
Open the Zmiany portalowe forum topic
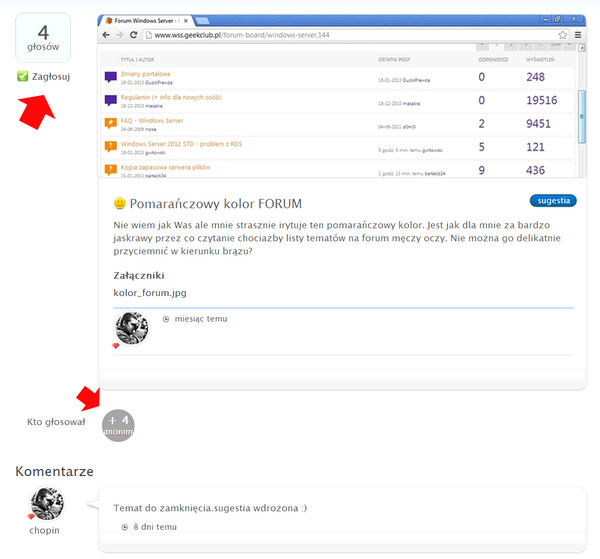[x=145, y=74]
